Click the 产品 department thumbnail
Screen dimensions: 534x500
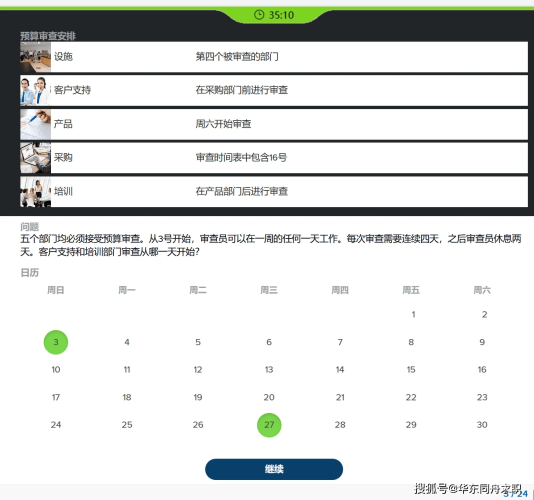click(x=35, y=124)
